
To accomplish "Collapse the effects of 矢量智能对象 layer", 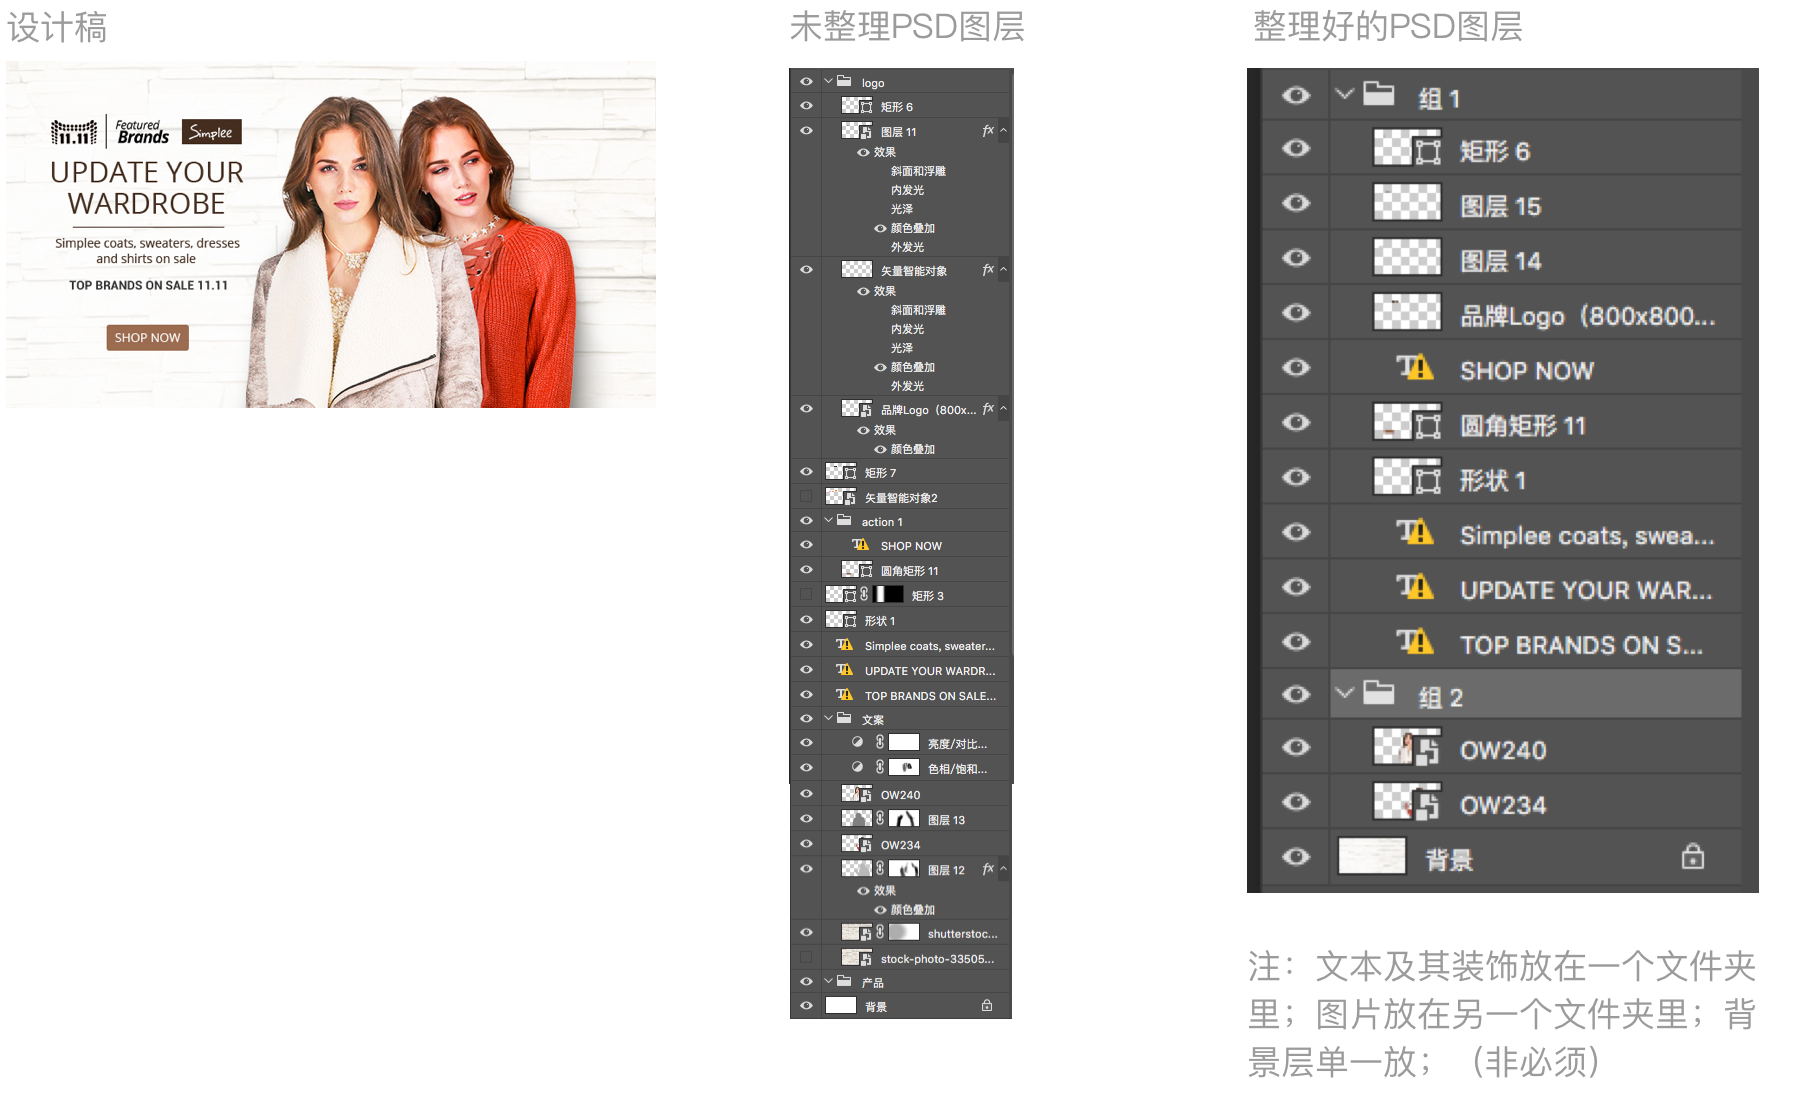I will click(1003, 269).
